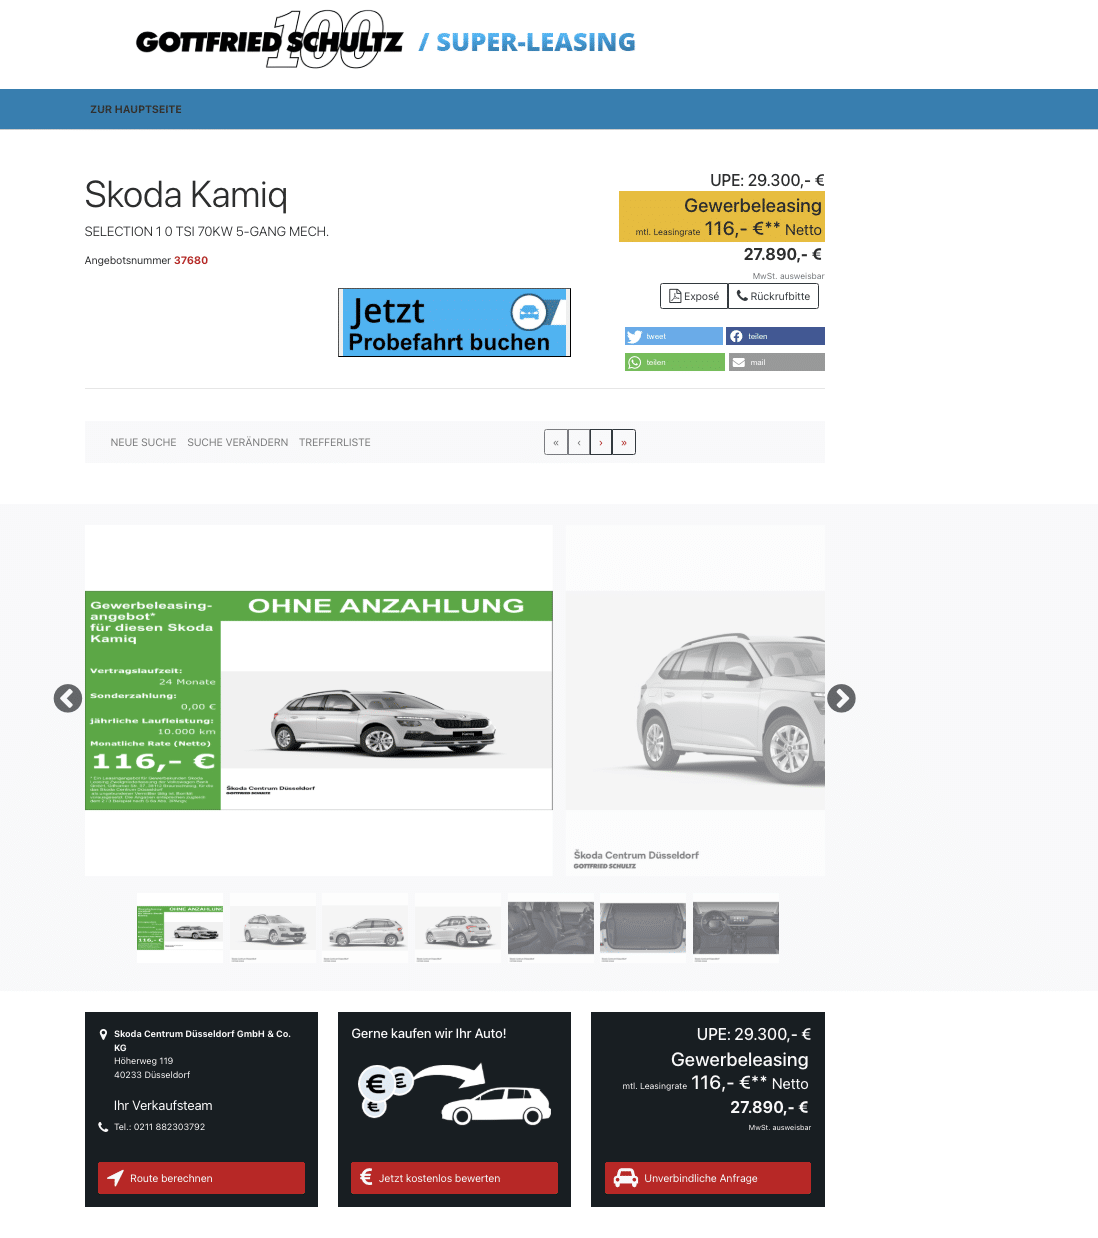Select the second thumbnail showing front view

(x=273, y=928)
